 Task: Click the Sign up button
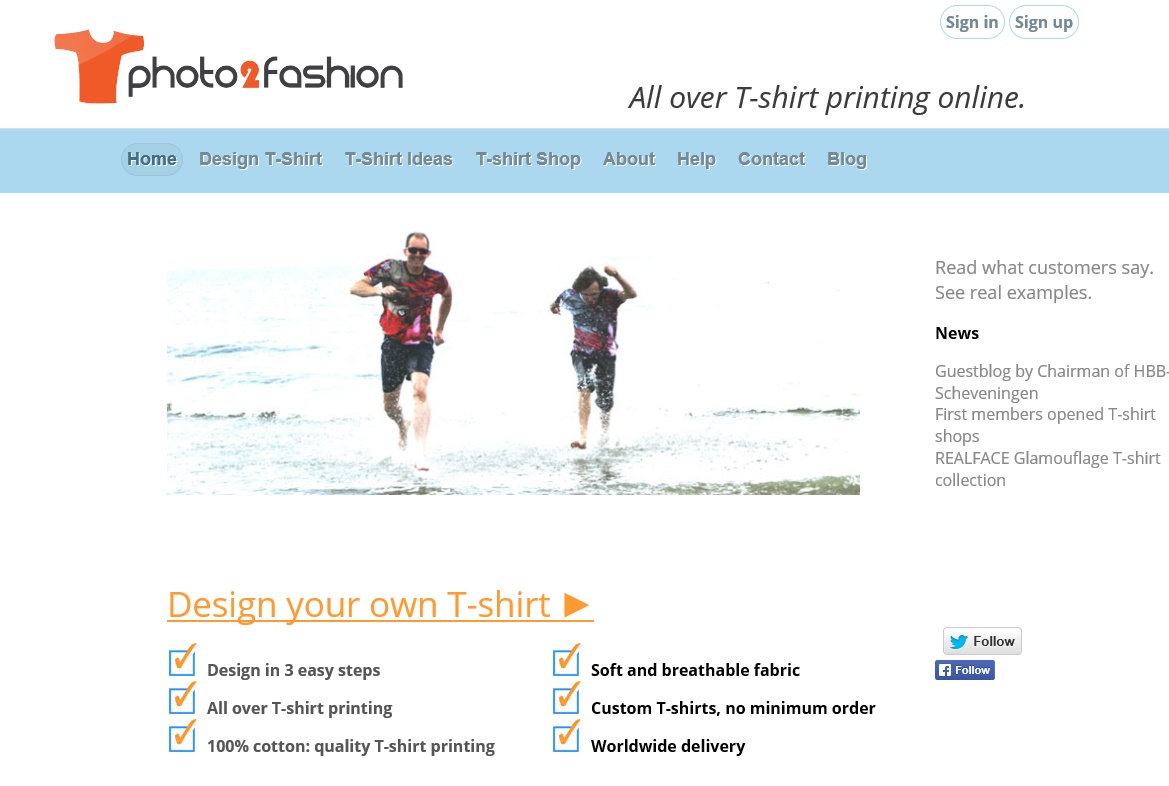(x=1044, y=22)
